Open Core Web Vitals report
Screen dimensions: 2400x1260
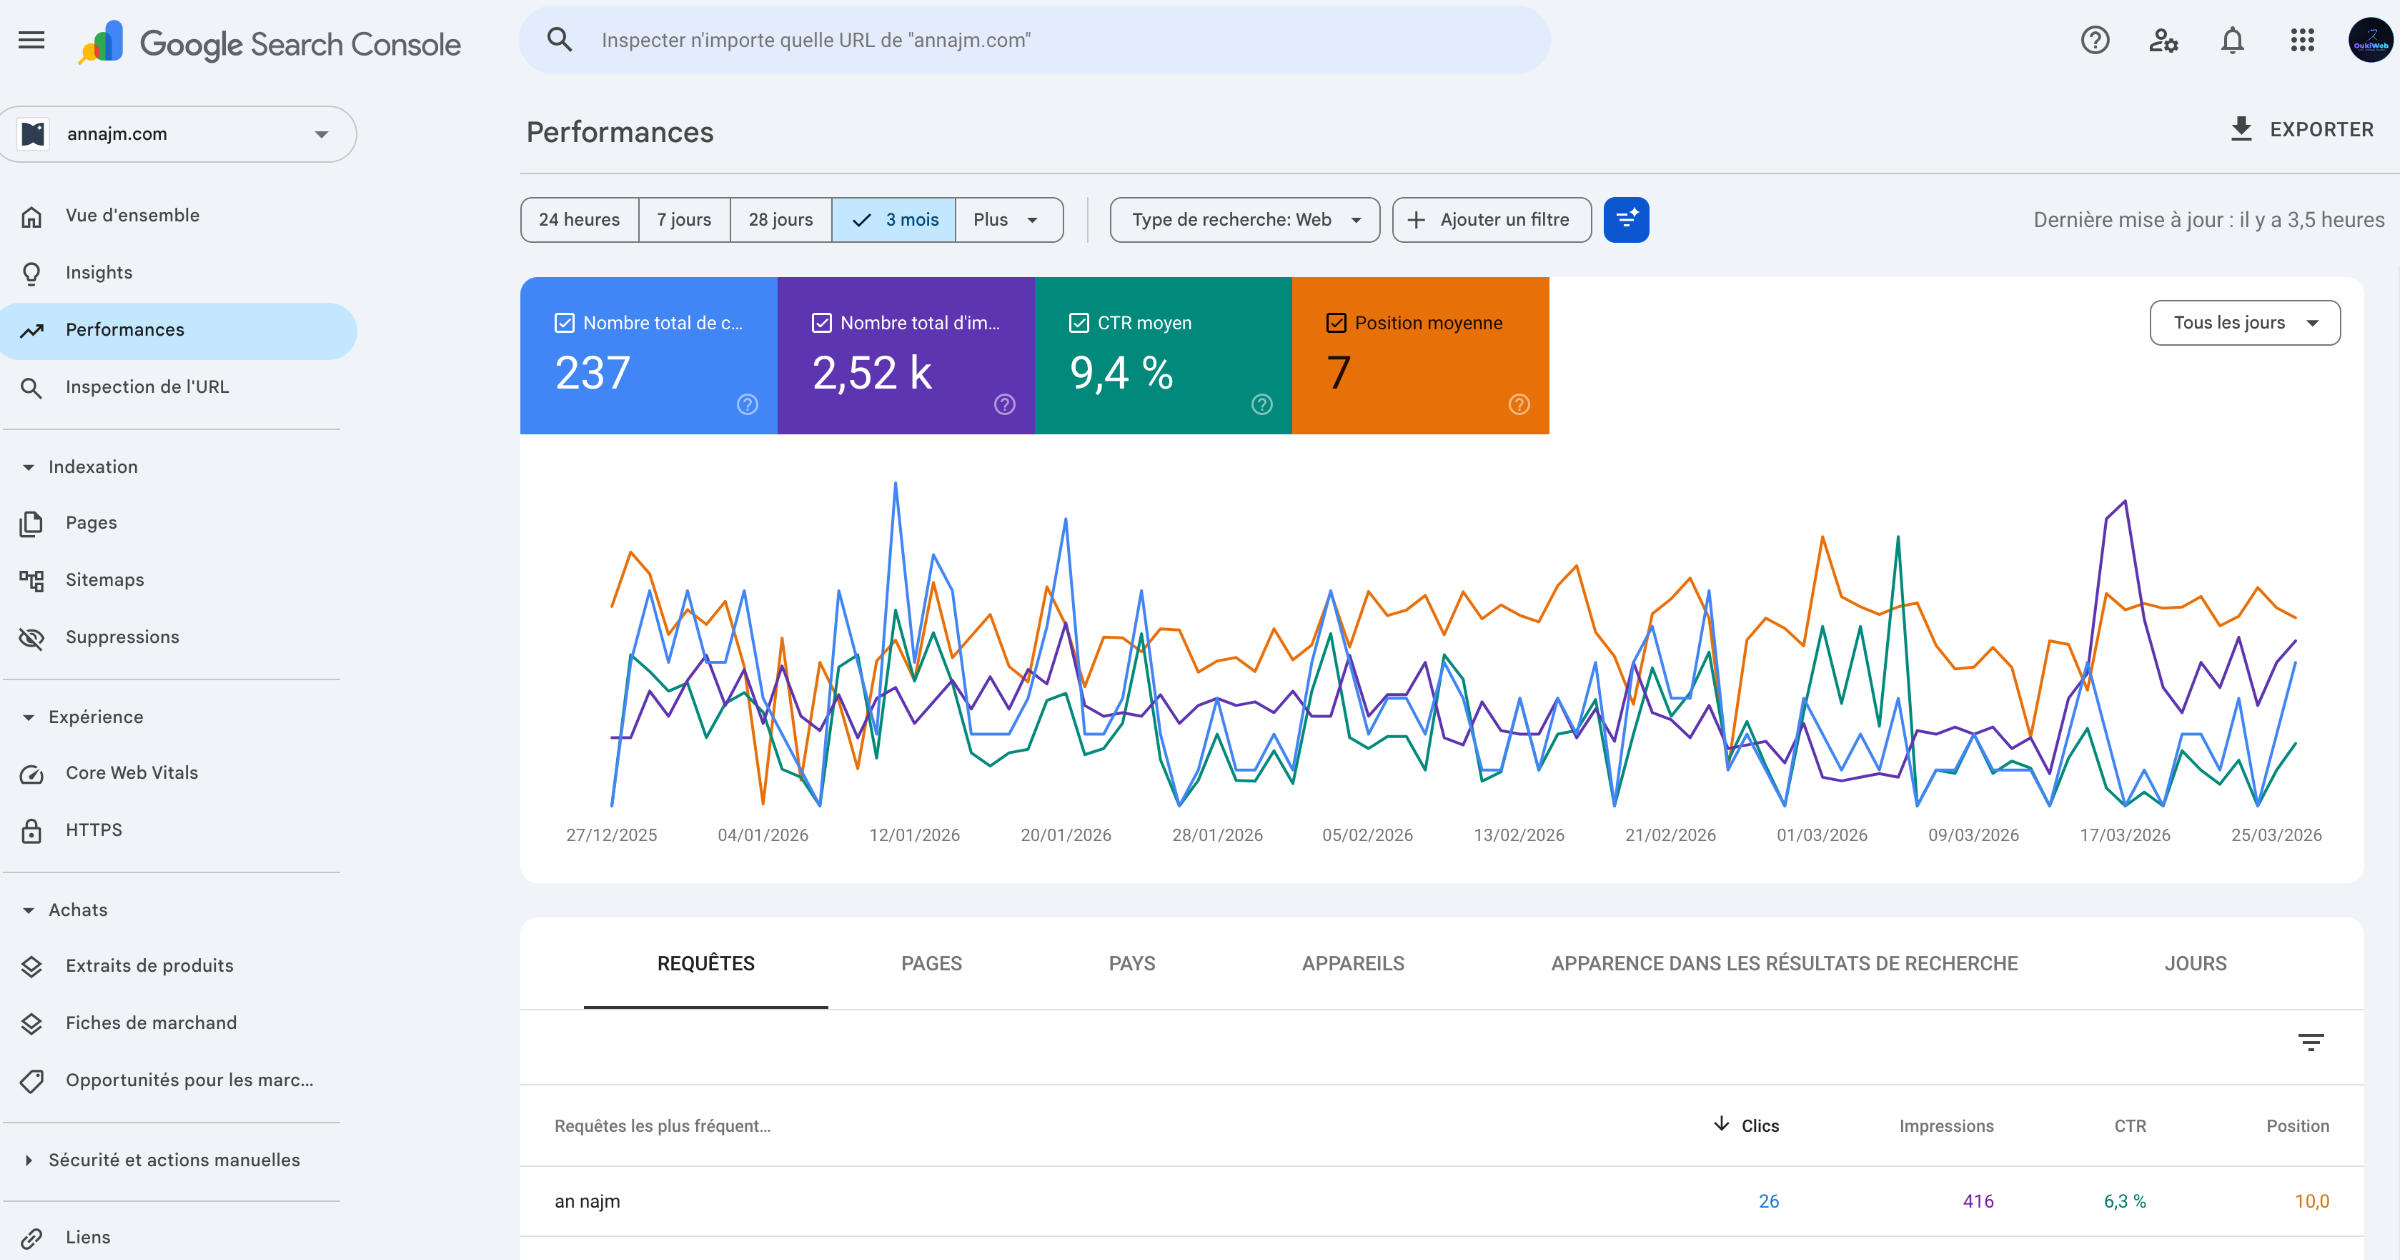[130, 772]
